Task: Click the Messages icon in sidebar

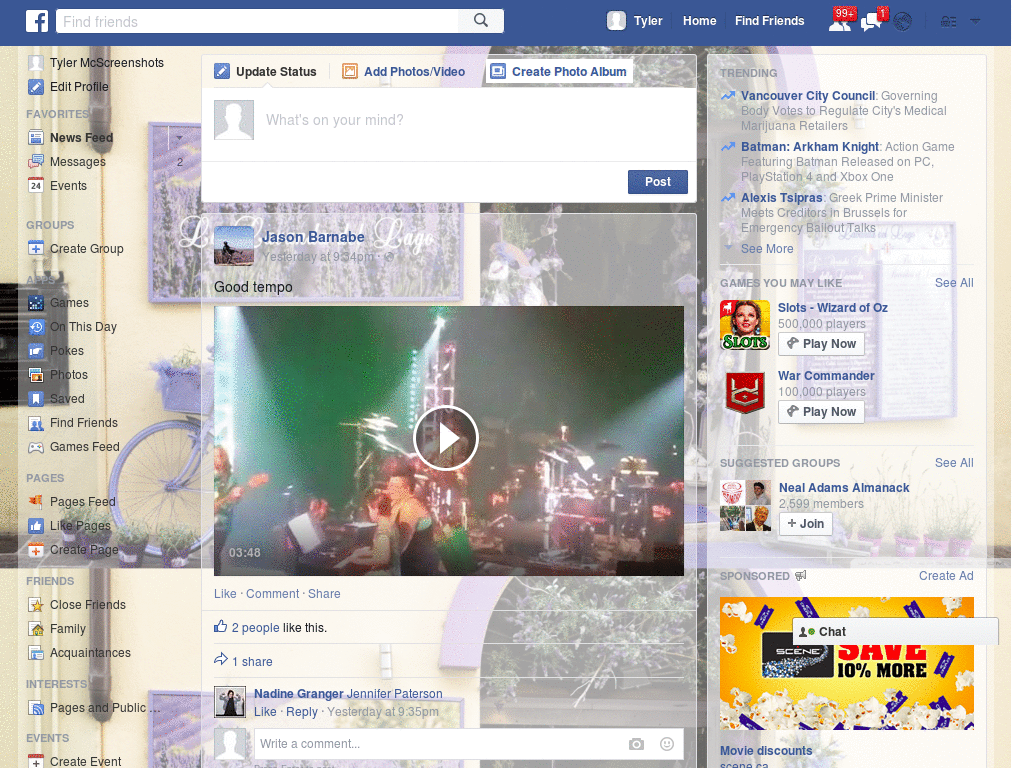Action: click(36, 162)
